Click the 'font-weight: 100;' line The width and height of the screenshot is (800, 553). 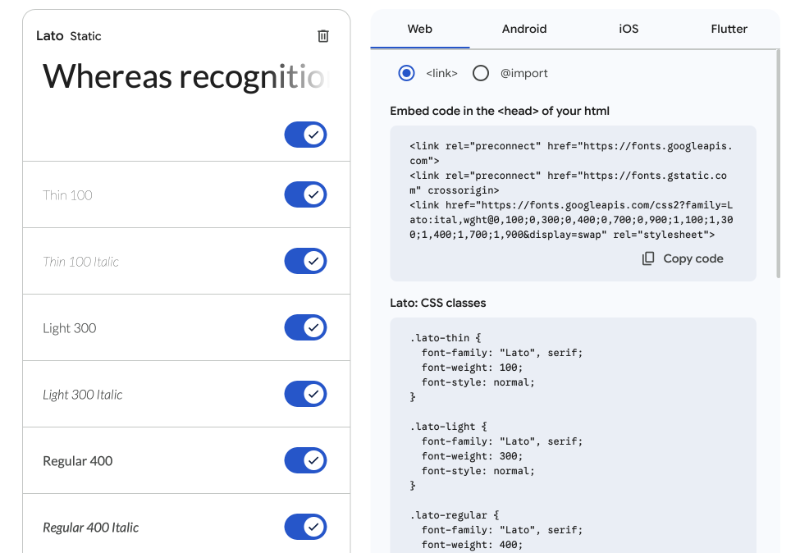(472, 367)
